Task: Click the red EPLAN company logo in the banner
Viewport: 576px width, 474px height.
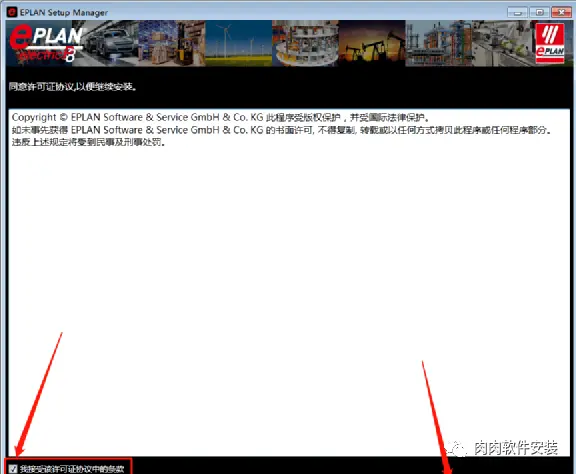Action: click(x=550, y=43)
